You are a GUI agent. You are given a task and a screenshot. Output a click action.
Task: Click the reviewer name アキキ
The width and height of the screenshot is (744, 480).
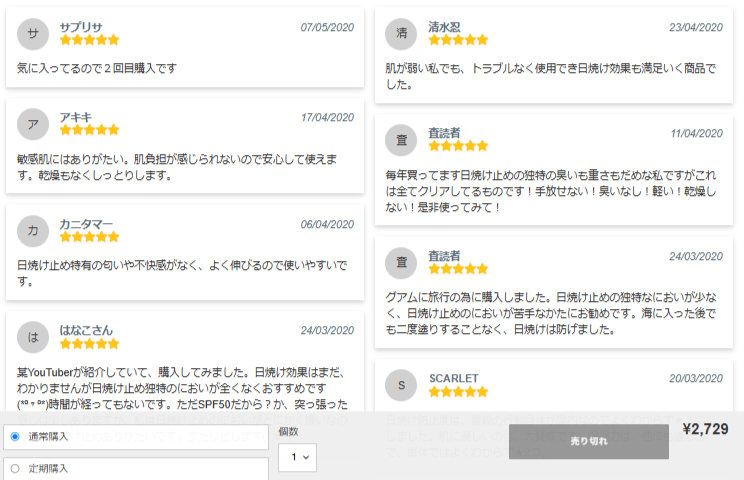pos(76,117)
